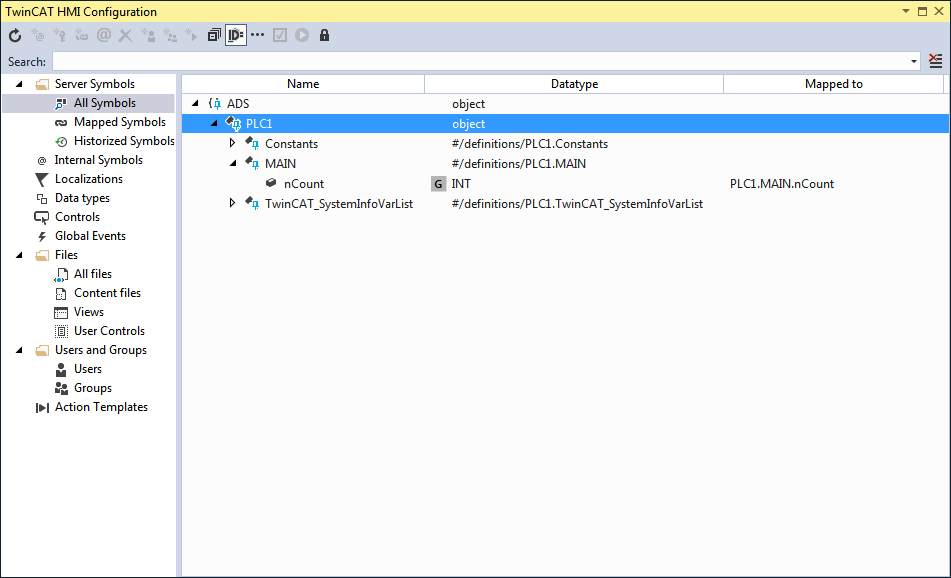
Task: Collapse the PLC1 node
Action: pyautogui.click(x=214, y=124)
